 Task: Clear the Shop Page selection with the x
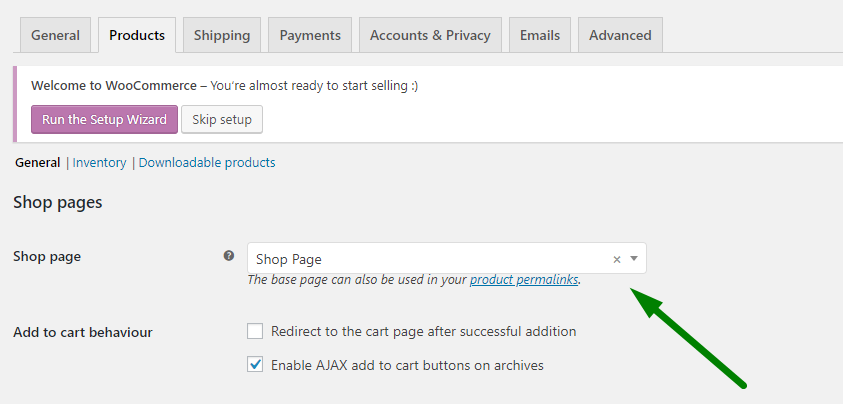[617, 259]
